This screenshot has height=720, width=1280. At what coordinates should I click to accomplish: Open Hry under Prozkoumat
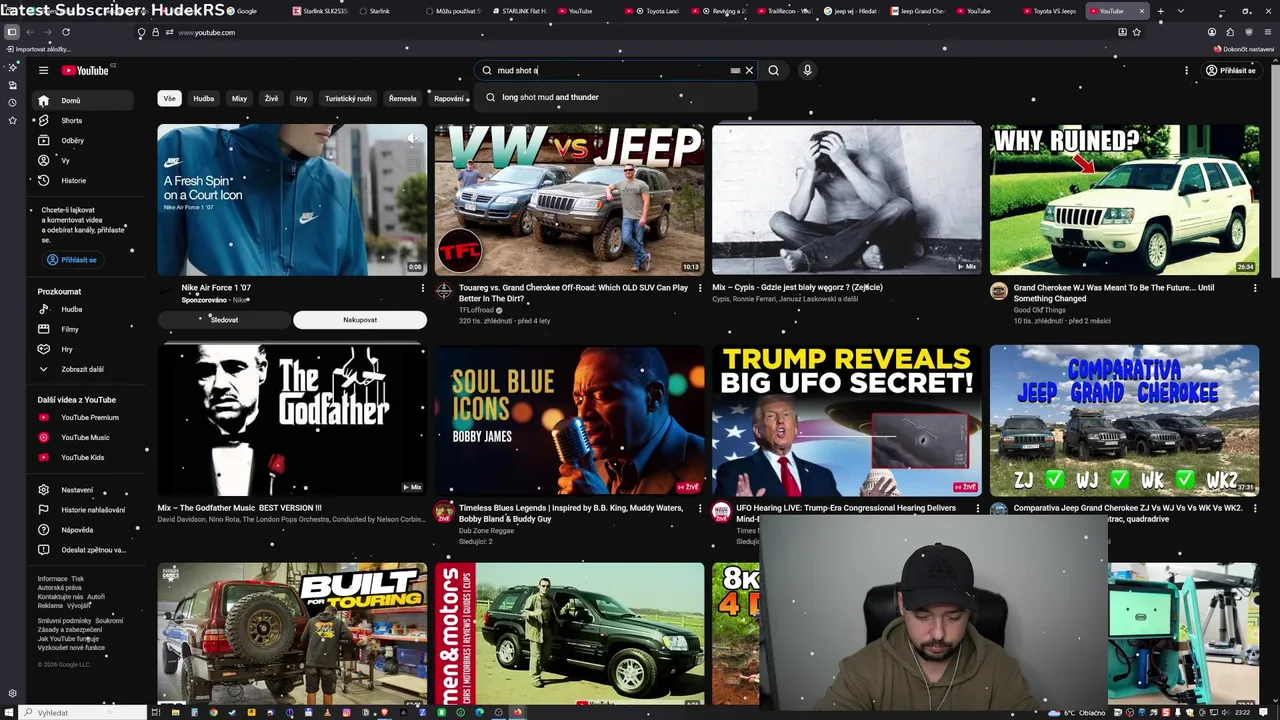click(x=84, y=349)
